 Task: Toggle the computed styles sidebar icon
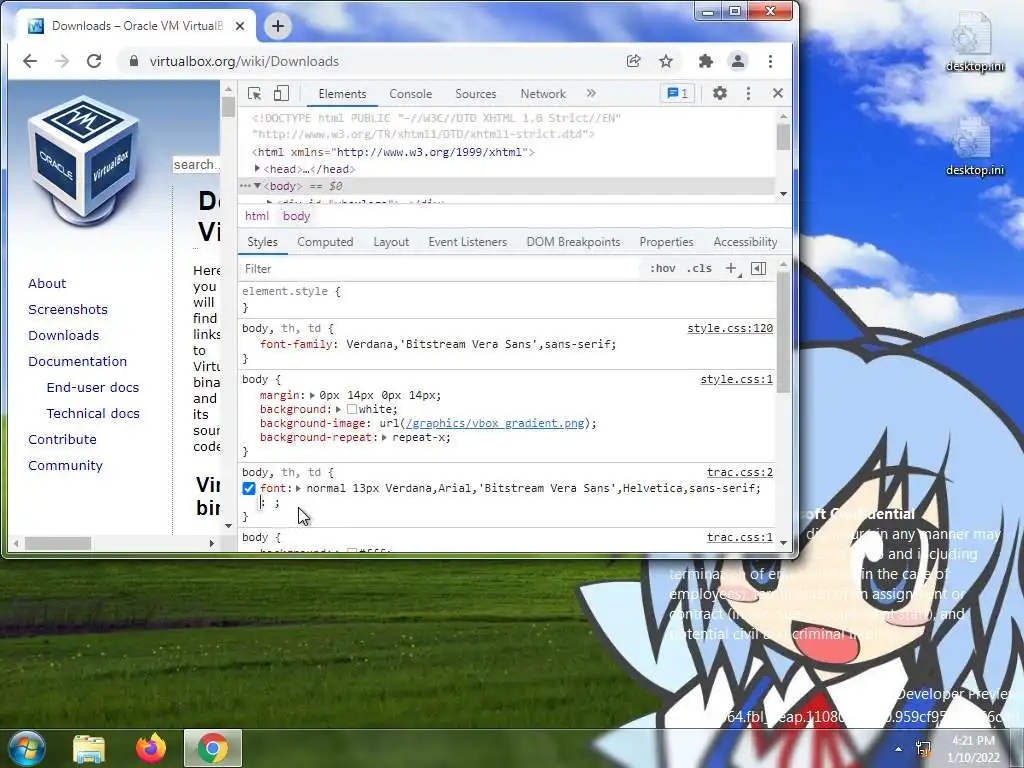click(x=758, y=268)
